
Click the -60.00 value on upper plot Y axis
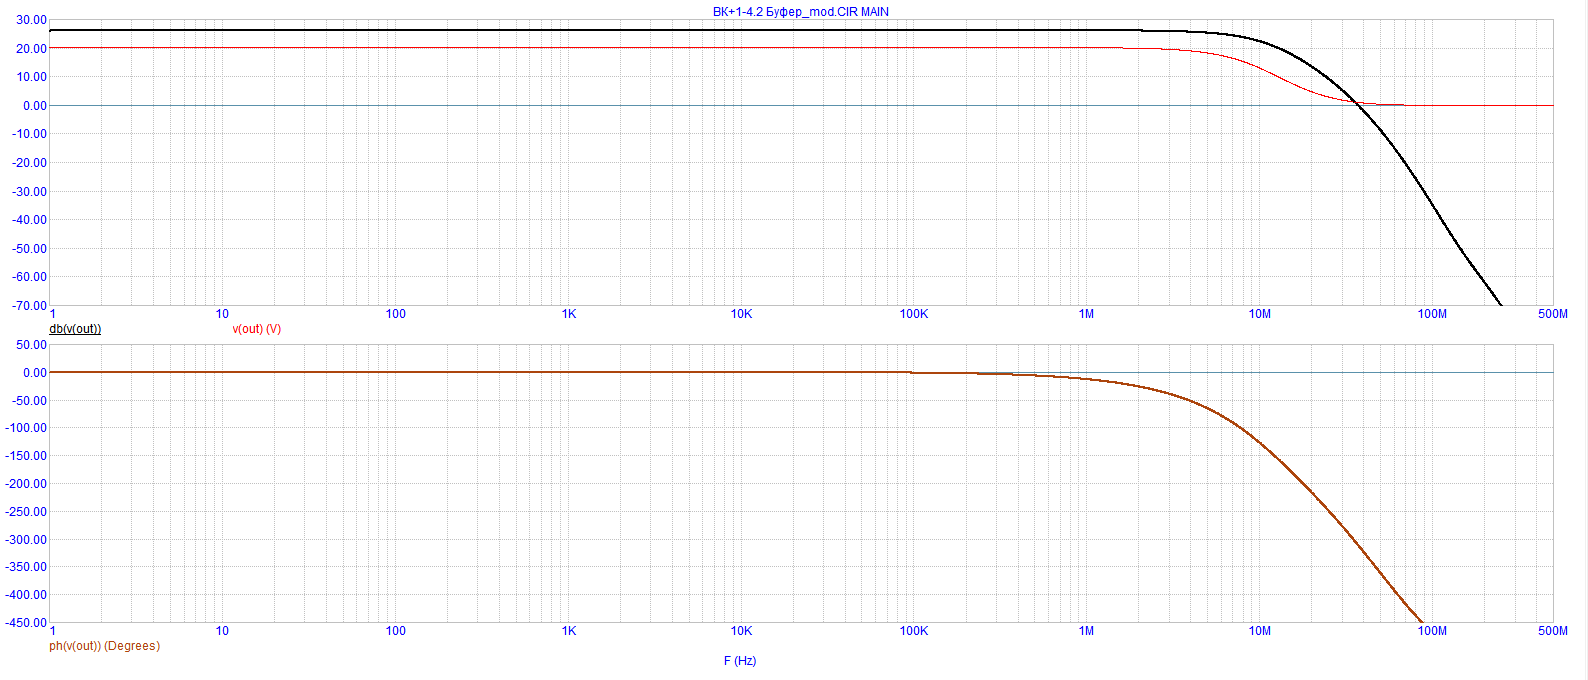[x=29, y=277]
